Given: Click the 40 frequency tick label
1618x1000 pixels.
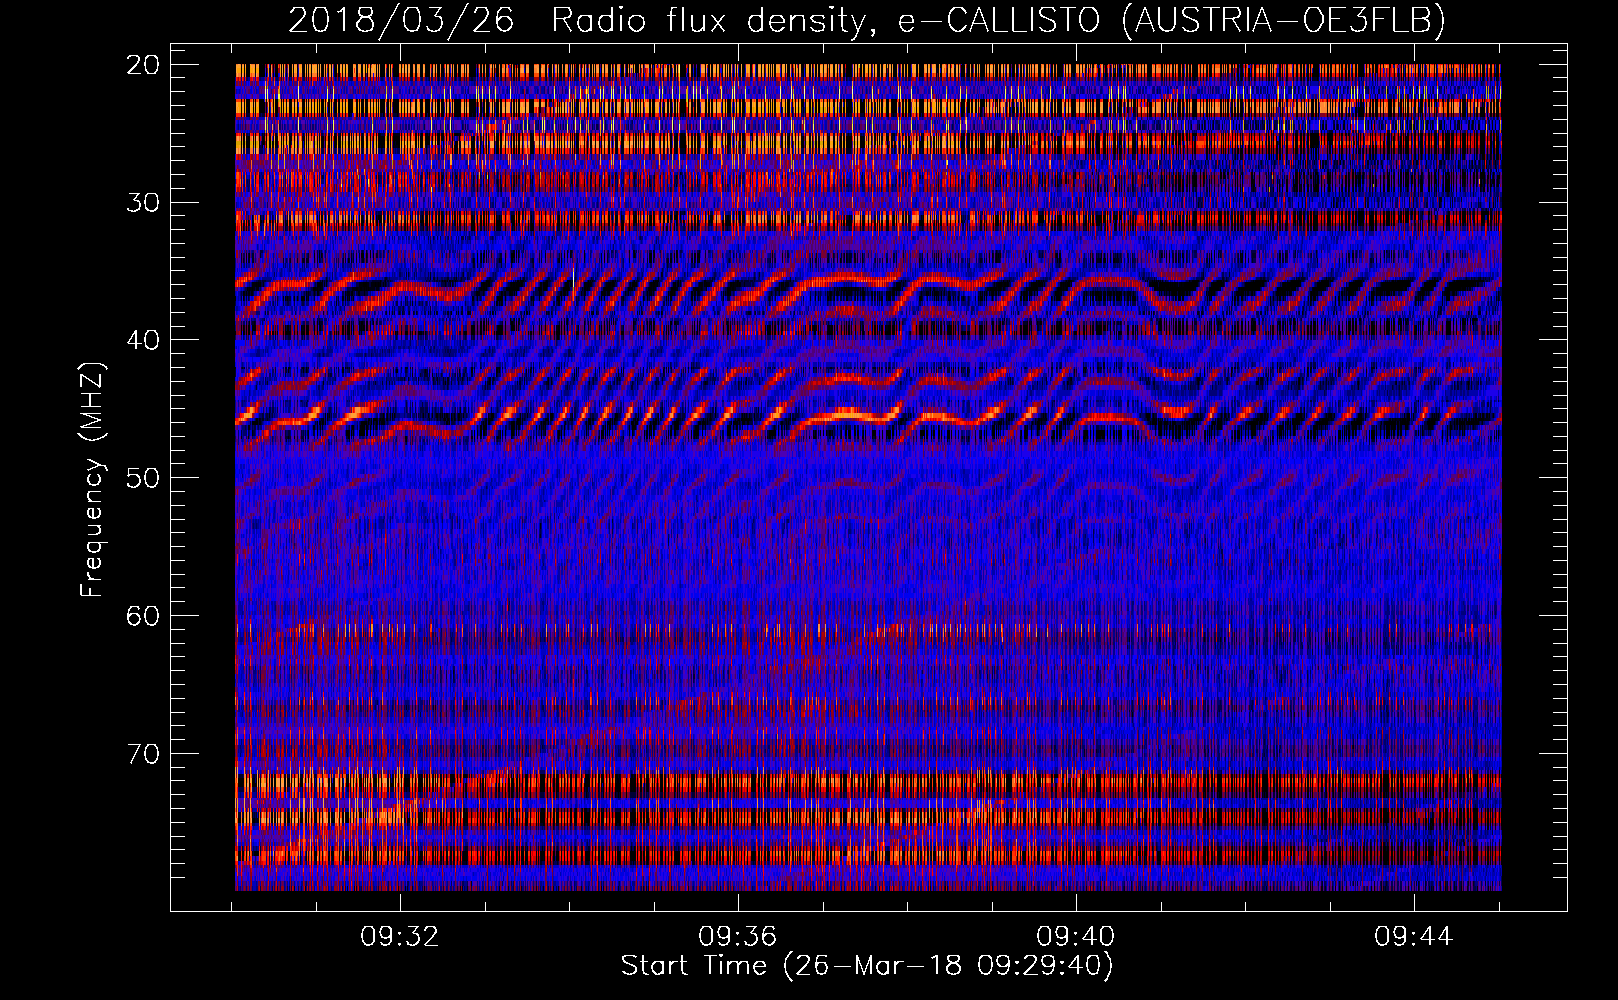Looking at the screenshot, I should click(x=144, y=340).
